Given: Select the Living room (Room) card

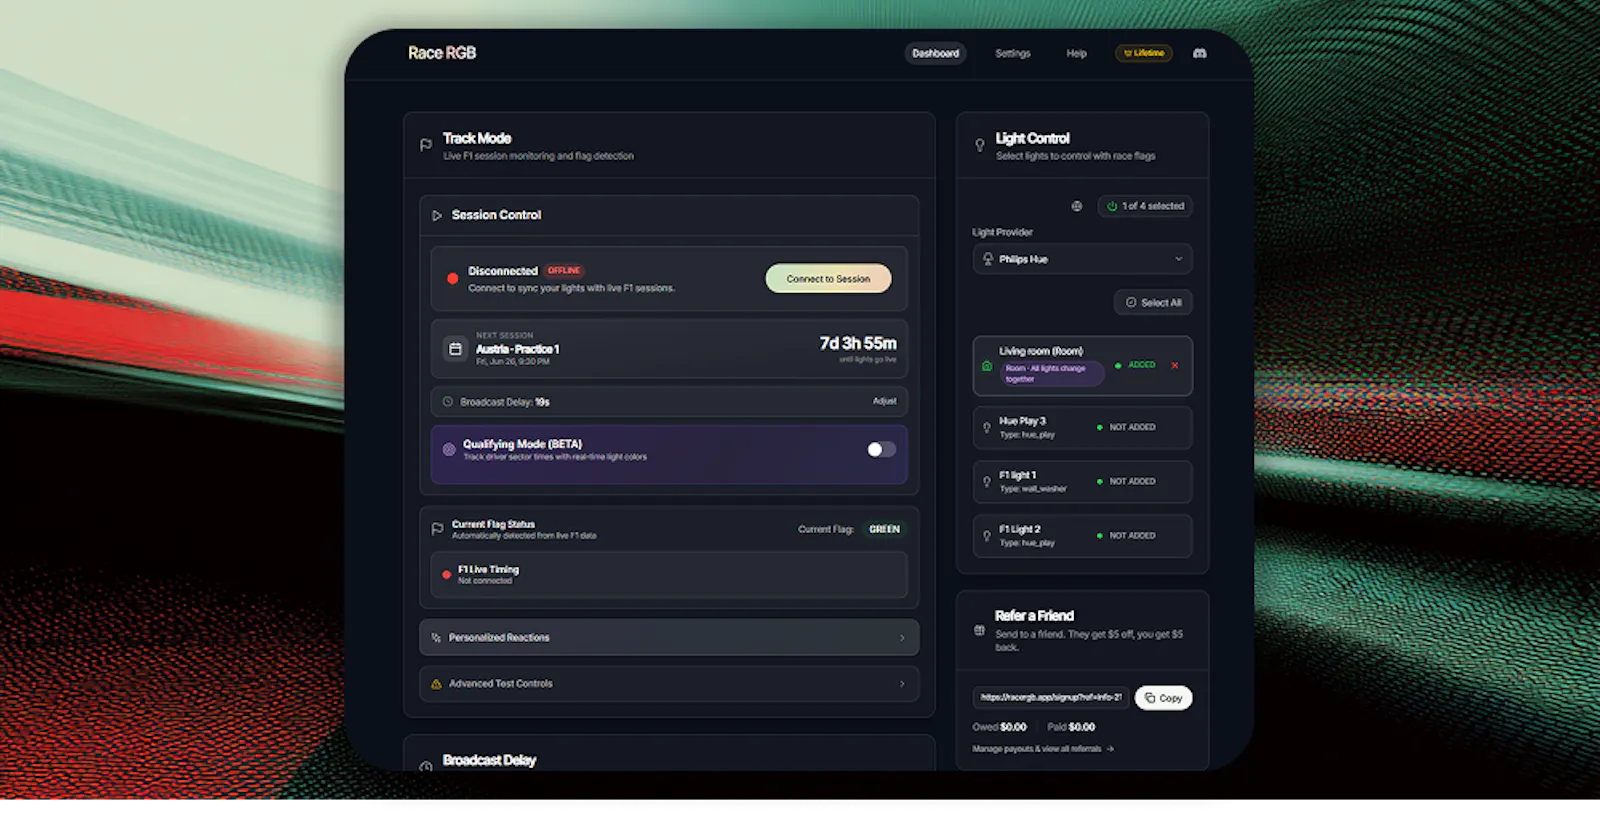Looking at the screenshot, I should pyautogui.click(x=1082, y=366).
